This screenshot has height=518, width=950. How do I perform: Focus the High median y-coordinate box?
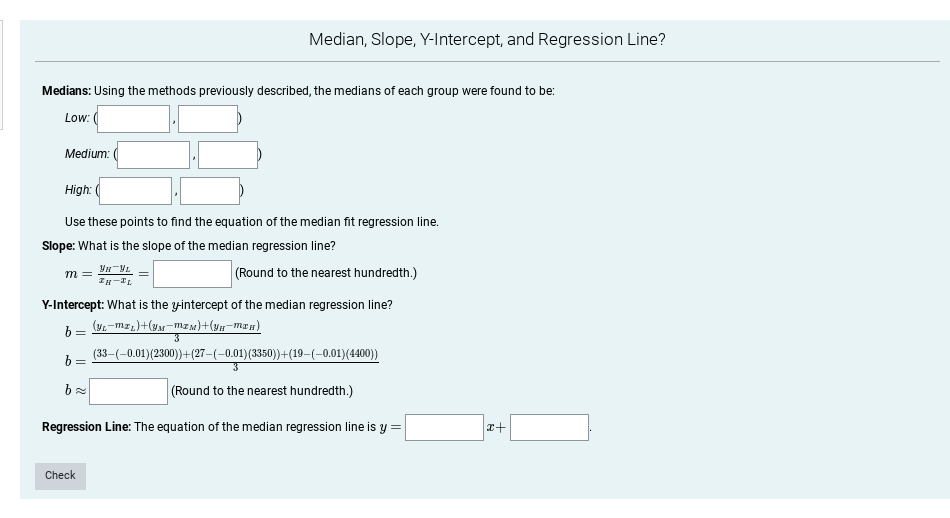[x=210, y=191]
